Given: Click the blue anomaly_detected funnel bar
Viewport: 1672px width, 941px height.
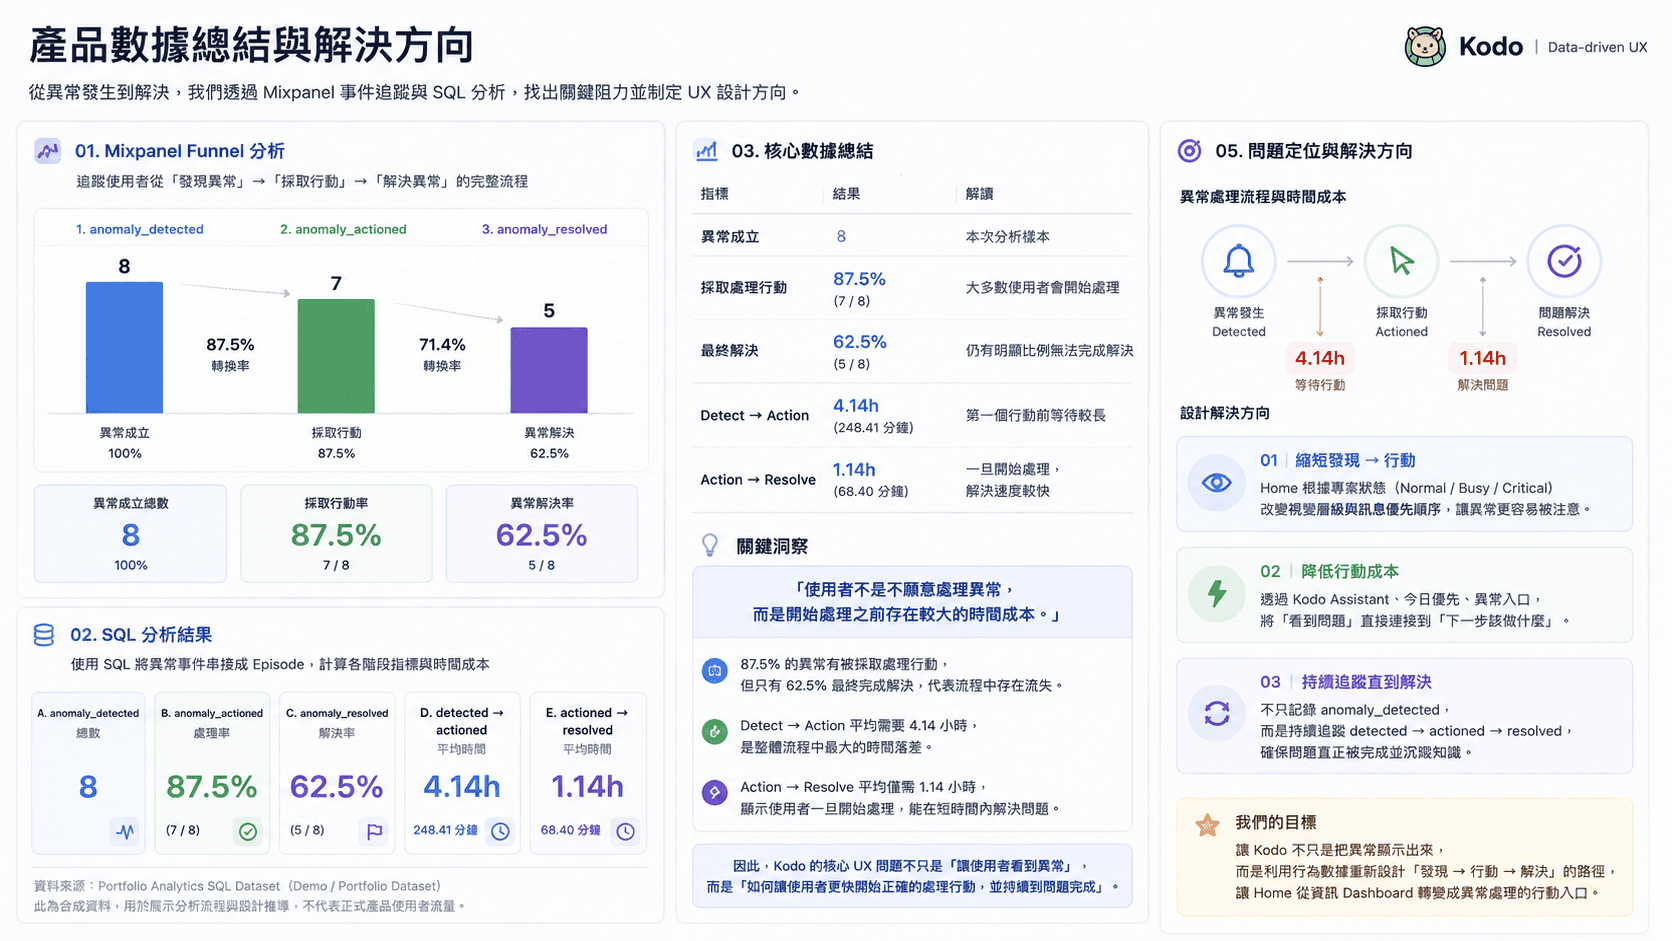Looking at the screenshot, I should click(x=124, y=347).
